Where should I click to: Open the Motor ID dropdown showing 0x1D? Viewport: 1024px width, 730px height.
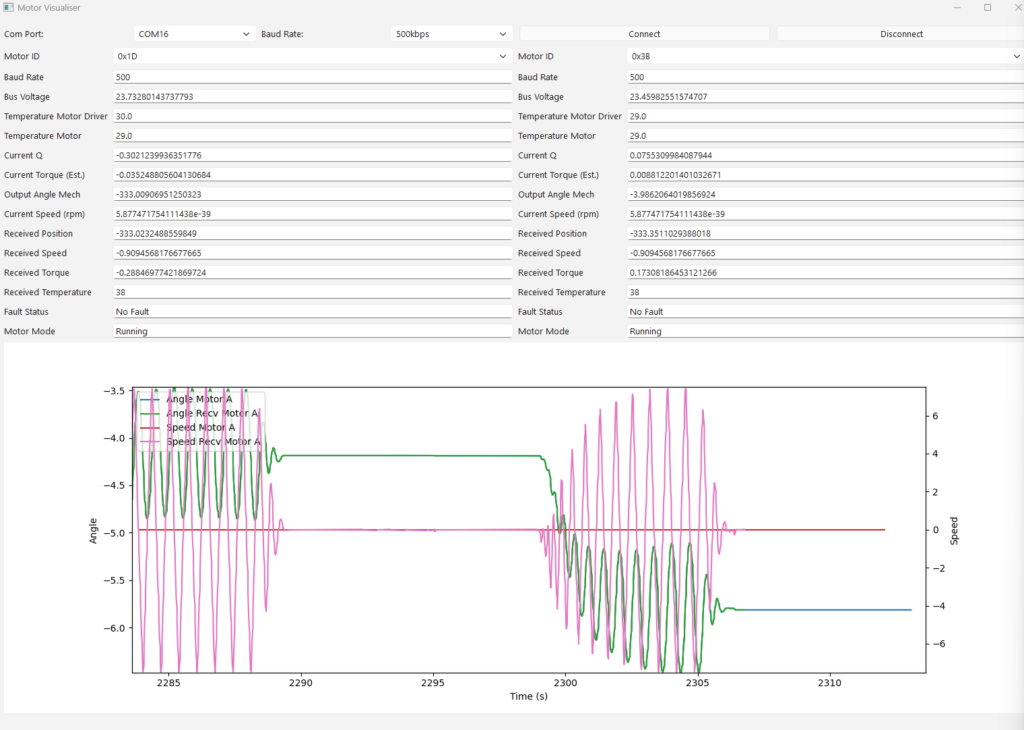(x=312, y=57)
